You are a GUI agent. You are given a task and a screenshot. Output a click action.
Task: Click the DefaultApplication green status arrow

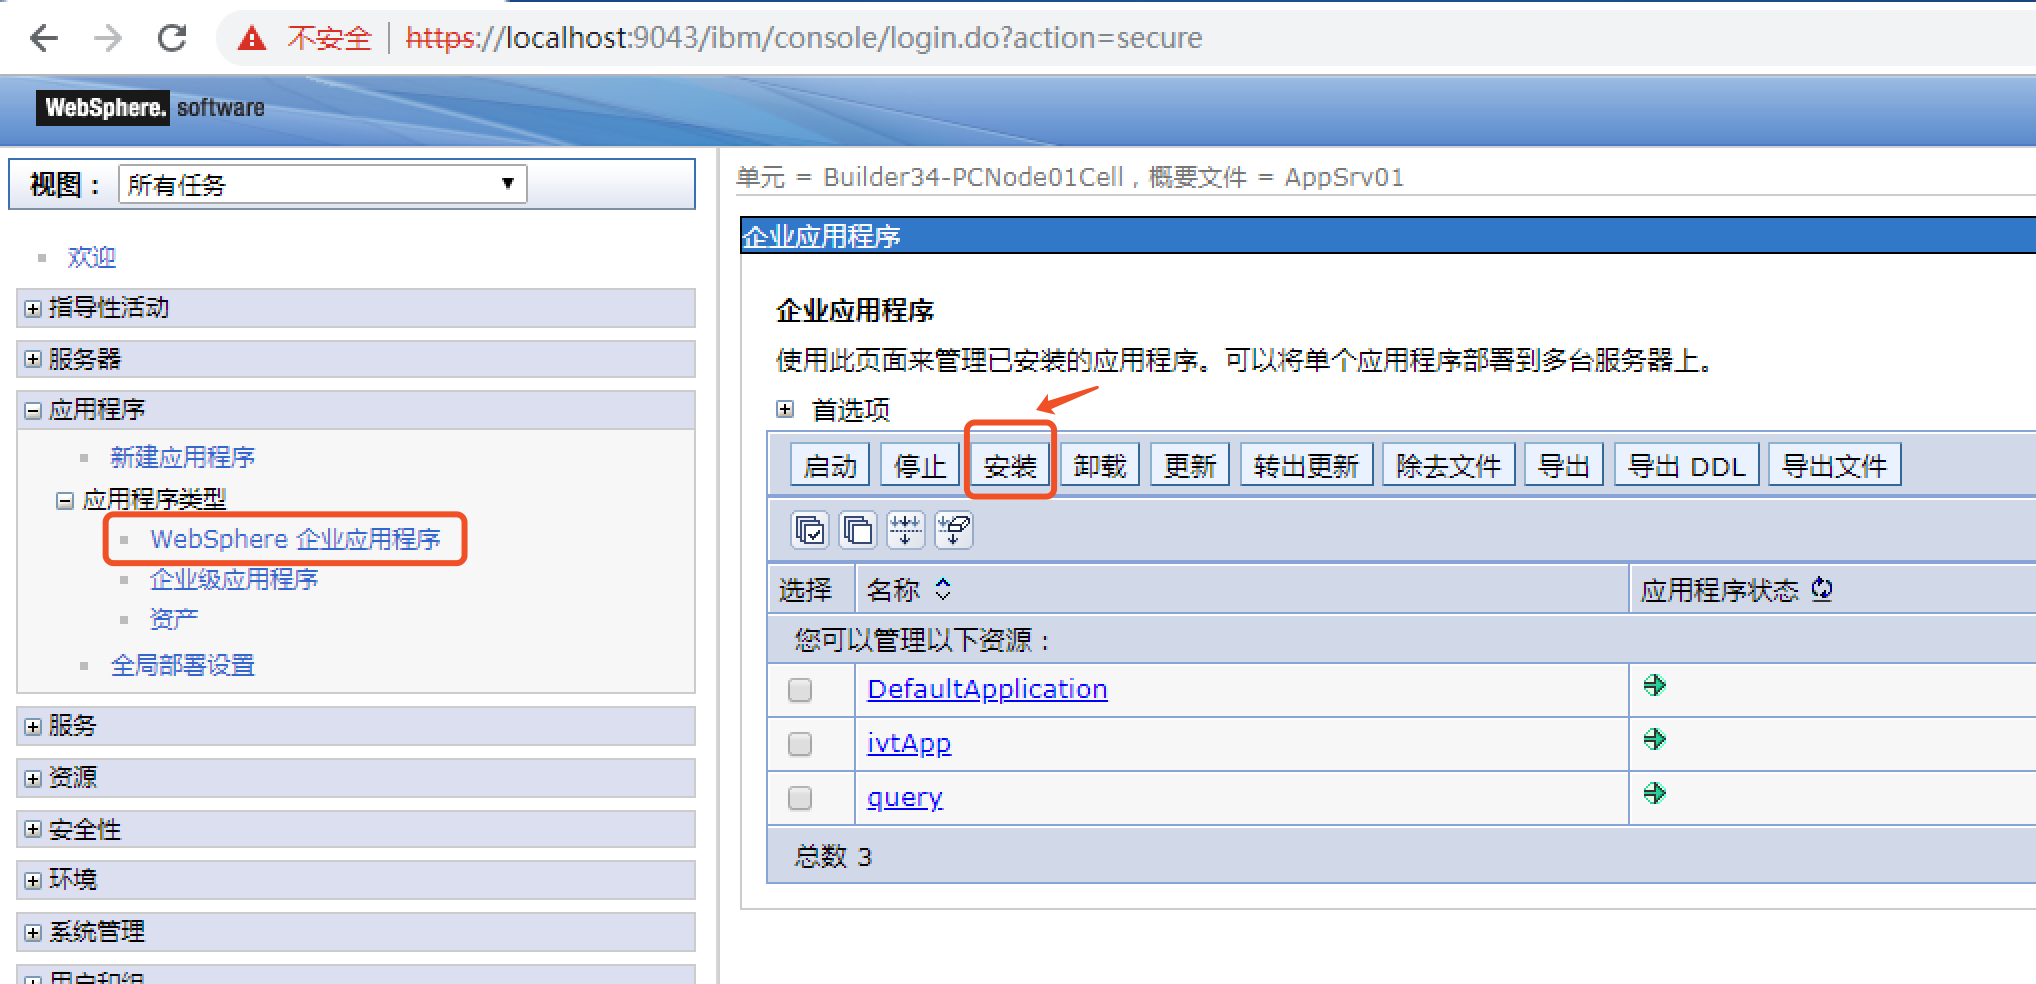[x=1655, y=685]
